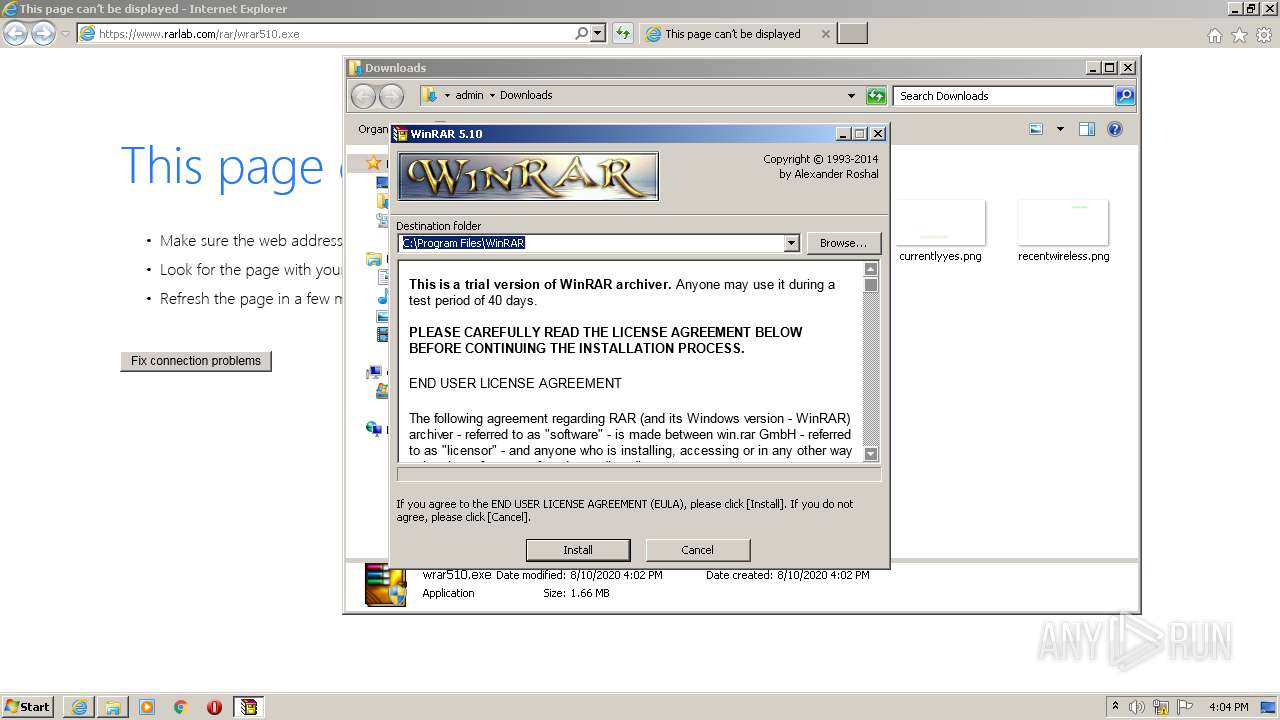Click the WinRAR logo banner
The height and width of the screenshot is (720, 1280).
528,176
